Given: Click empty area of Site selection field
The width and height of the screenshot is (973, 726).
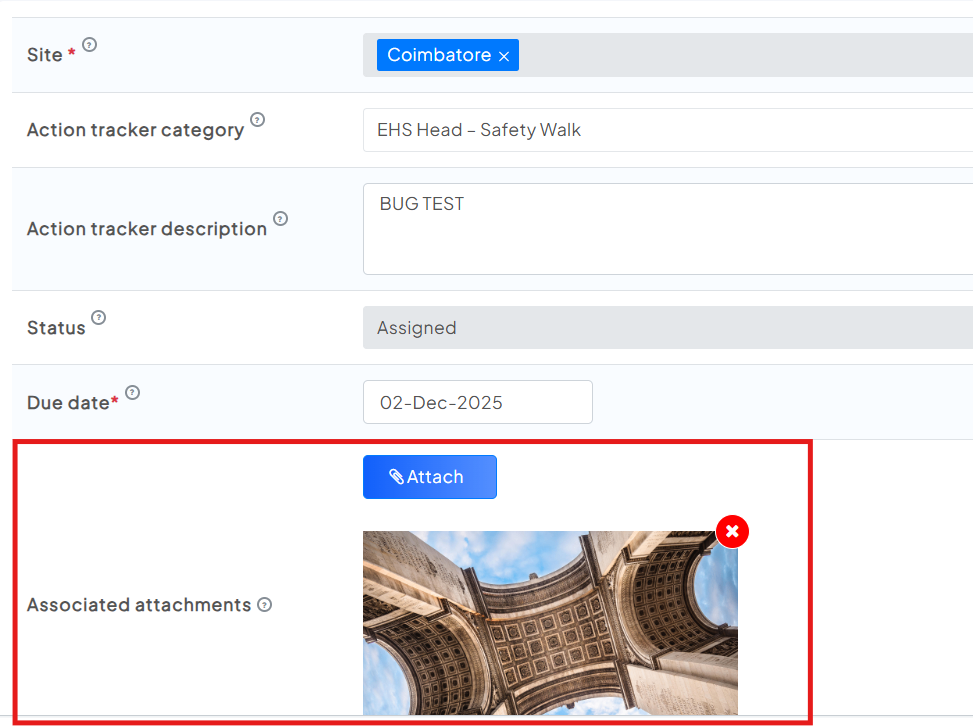Looking at the screenshot, I should 740,55.
